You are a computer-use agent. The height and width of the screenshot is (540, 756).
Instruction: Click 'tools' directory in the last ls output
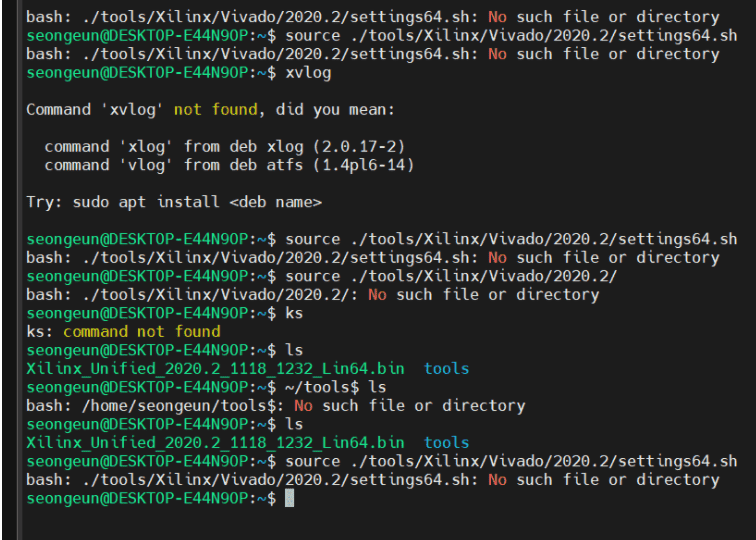click(x=446, y=443)
